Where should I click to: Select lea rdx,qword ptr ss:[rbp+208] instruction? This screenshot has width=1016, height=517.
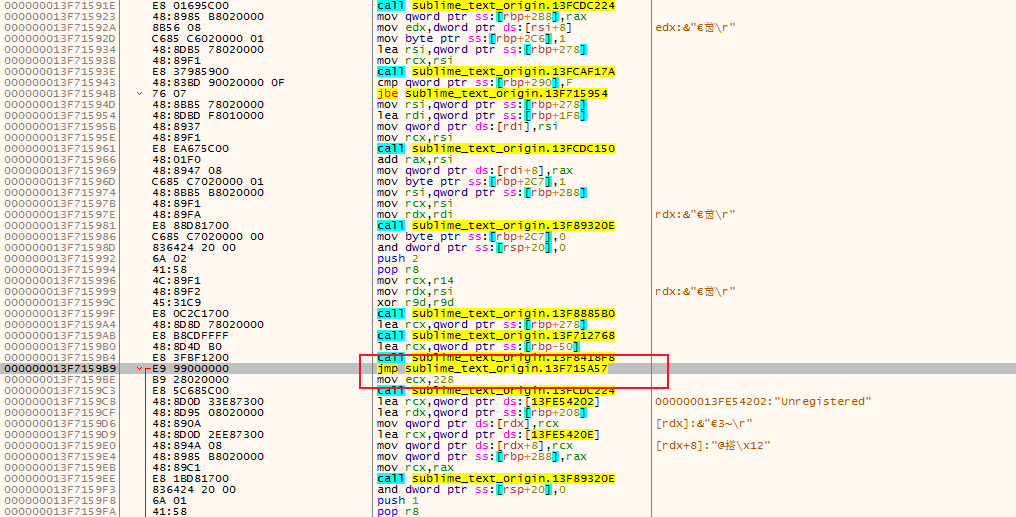coord(482,413)
